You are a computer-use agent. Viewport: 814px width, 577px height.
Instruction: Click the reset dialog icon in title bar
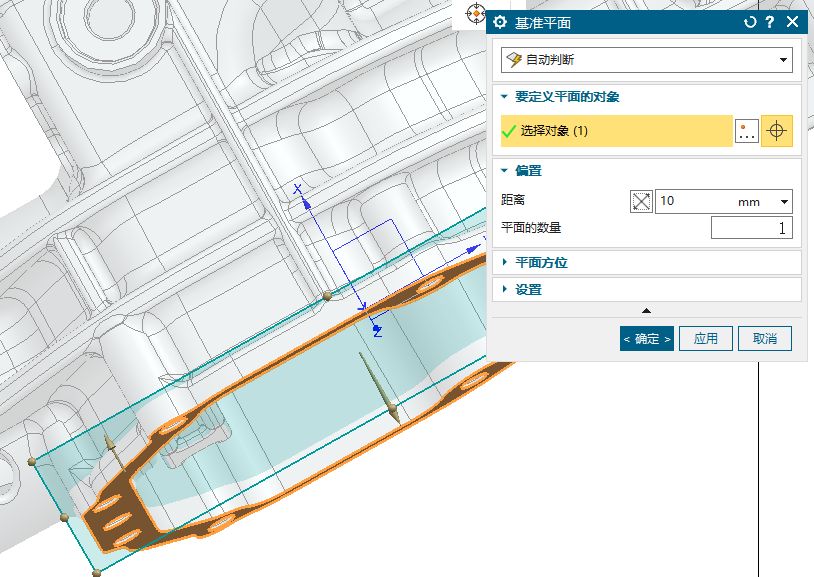(750, 22)
